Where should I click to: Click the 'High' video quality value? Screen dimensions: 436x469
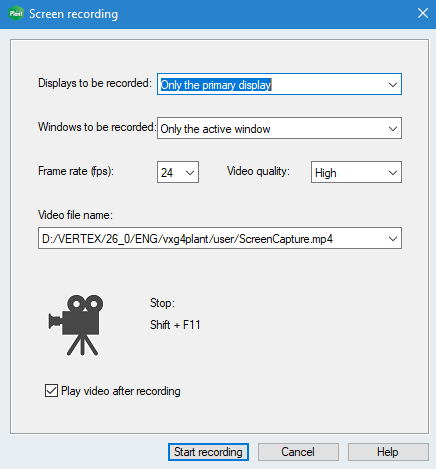pyautogui.click(x=325, y=173)
